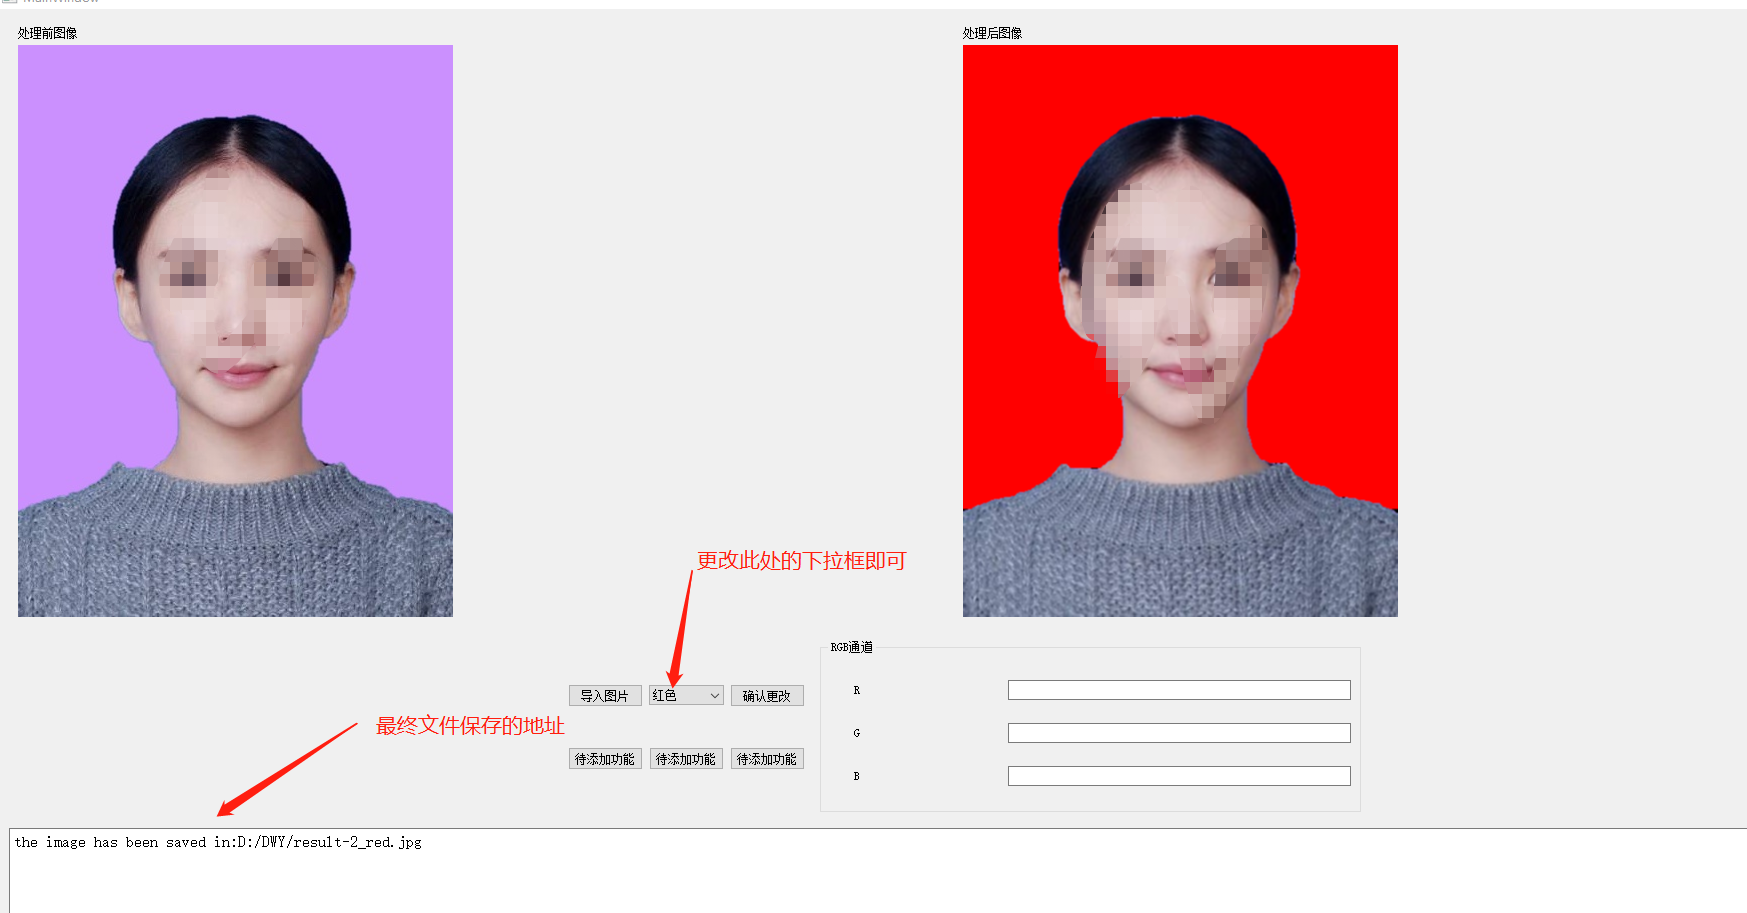1747x913 pixels.
Task: Click the red-background processed photo preview
Action: [1179, 329]
